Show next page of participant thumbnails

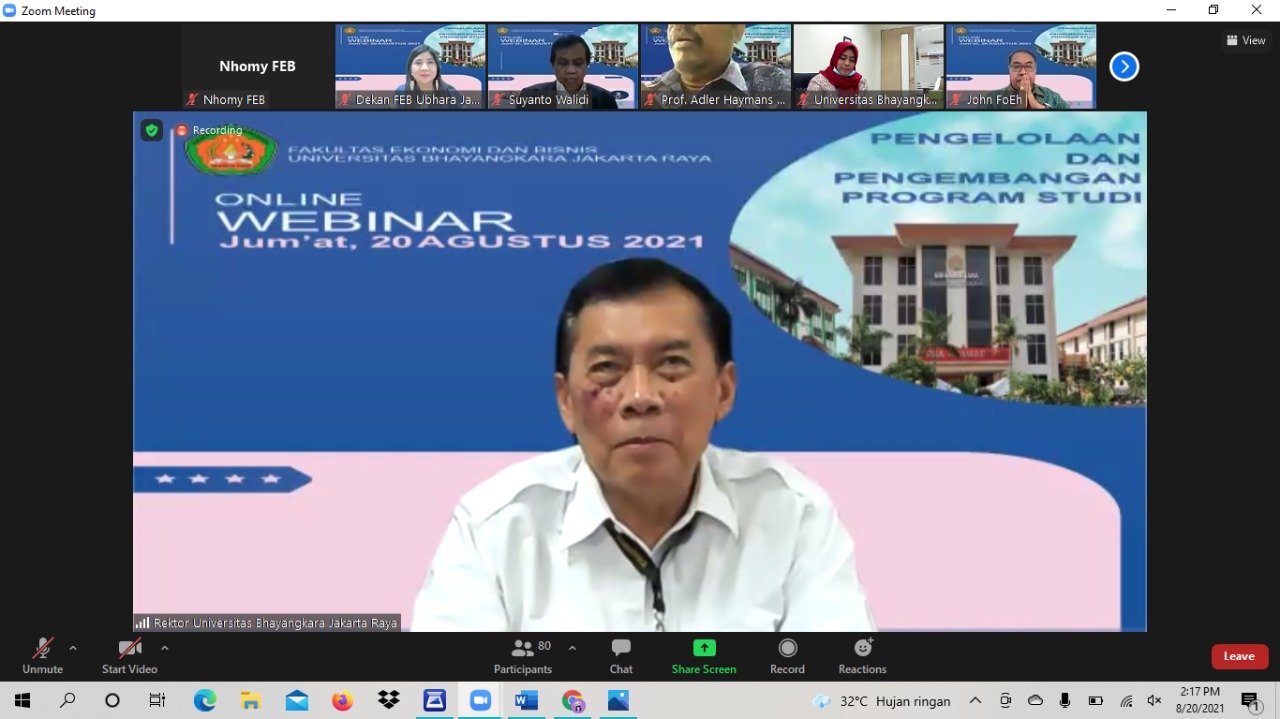(1124, 67)
